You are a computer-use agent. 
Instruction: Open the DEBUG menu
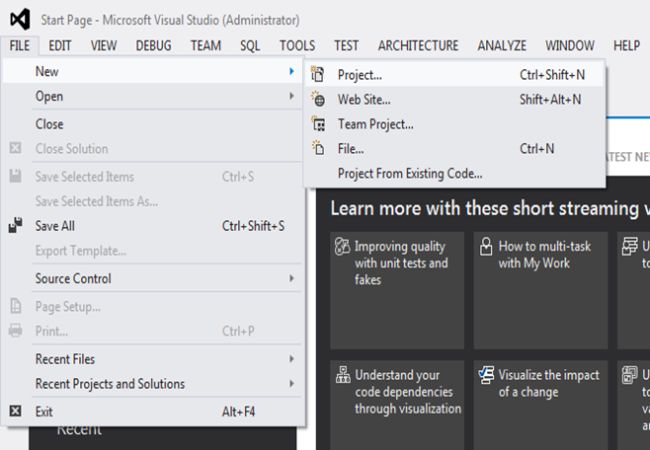(154, 45)
